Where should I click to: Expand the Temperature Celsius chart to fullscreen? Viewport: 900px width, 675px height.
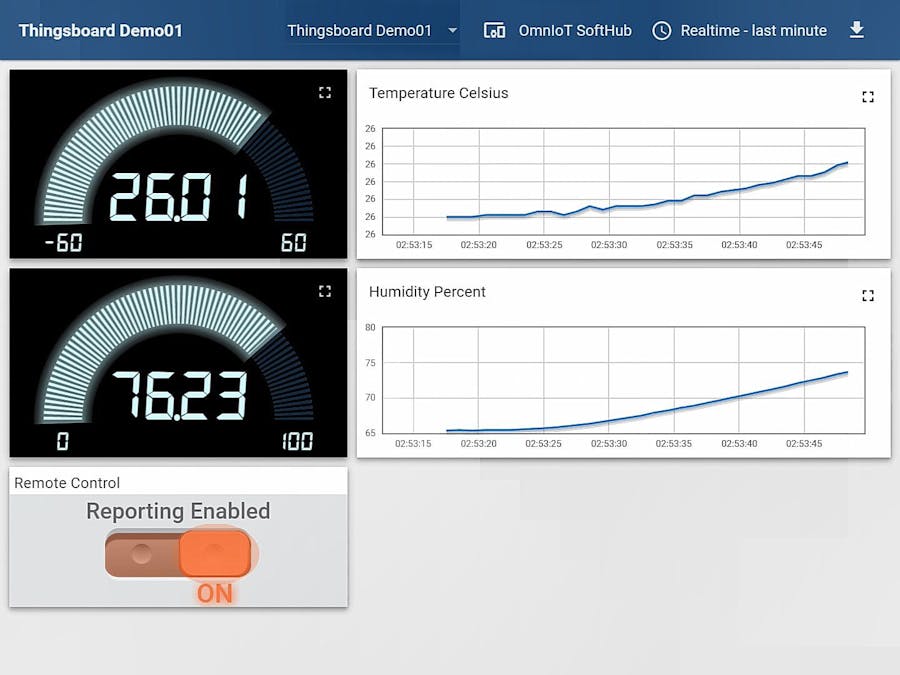coord(867,97)
